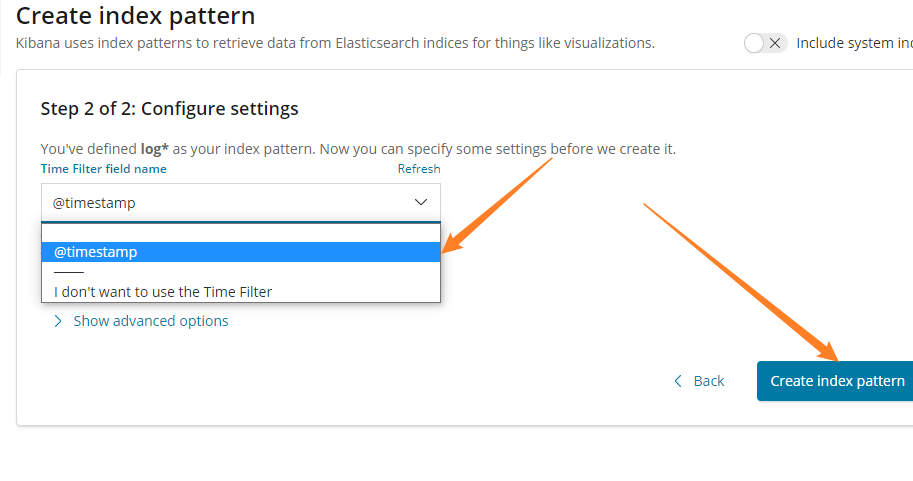Click the separator line in dropdown list
The width and height of the screenshot is (913, 481).
(69, 272)
